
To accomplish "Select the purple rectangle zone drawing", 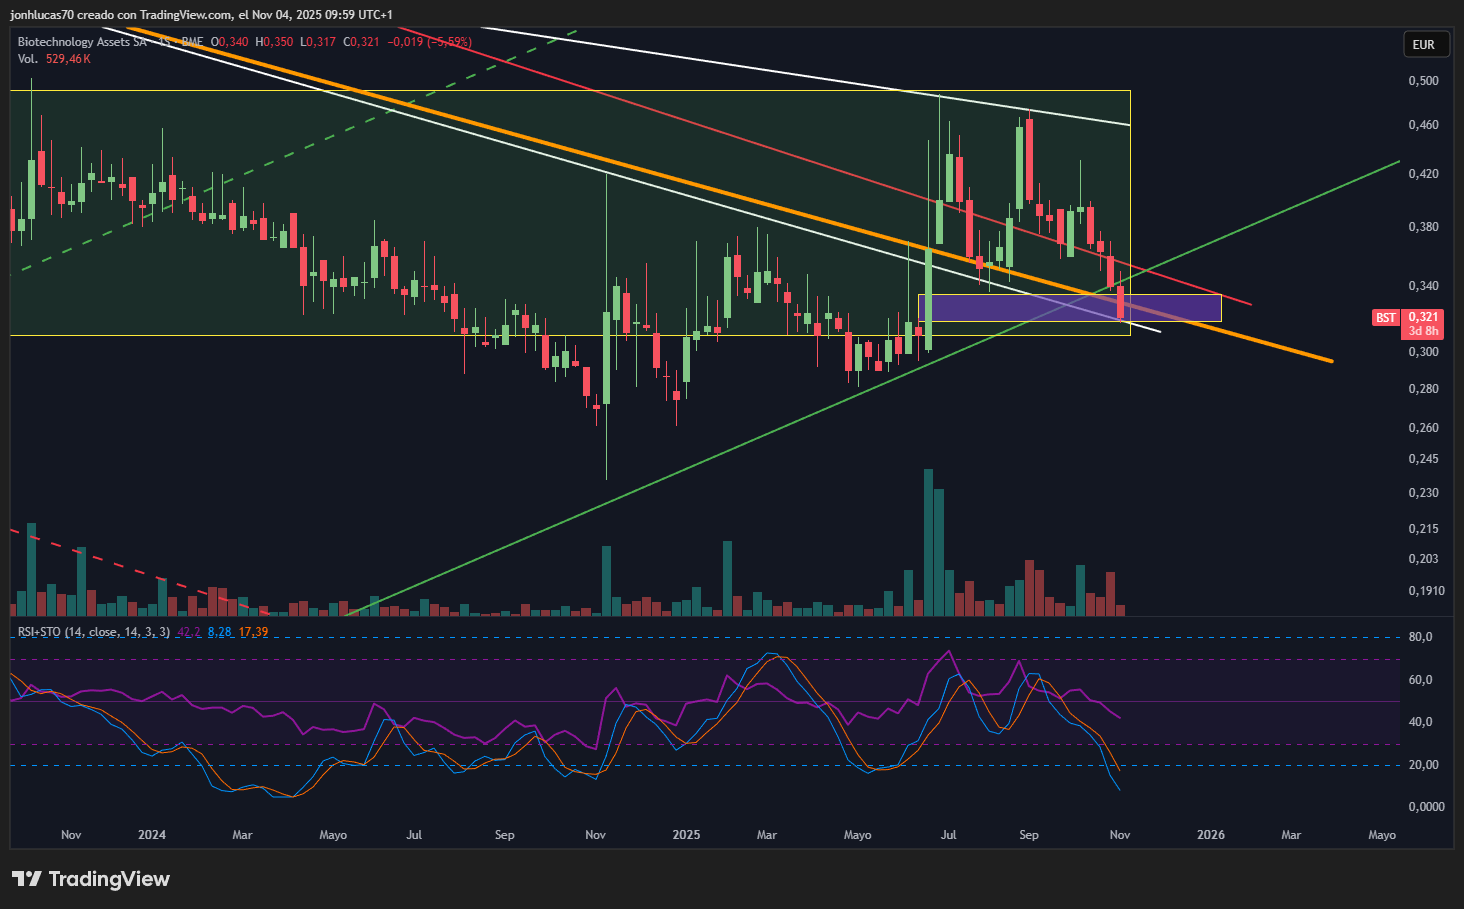I will click(1069, 308).
